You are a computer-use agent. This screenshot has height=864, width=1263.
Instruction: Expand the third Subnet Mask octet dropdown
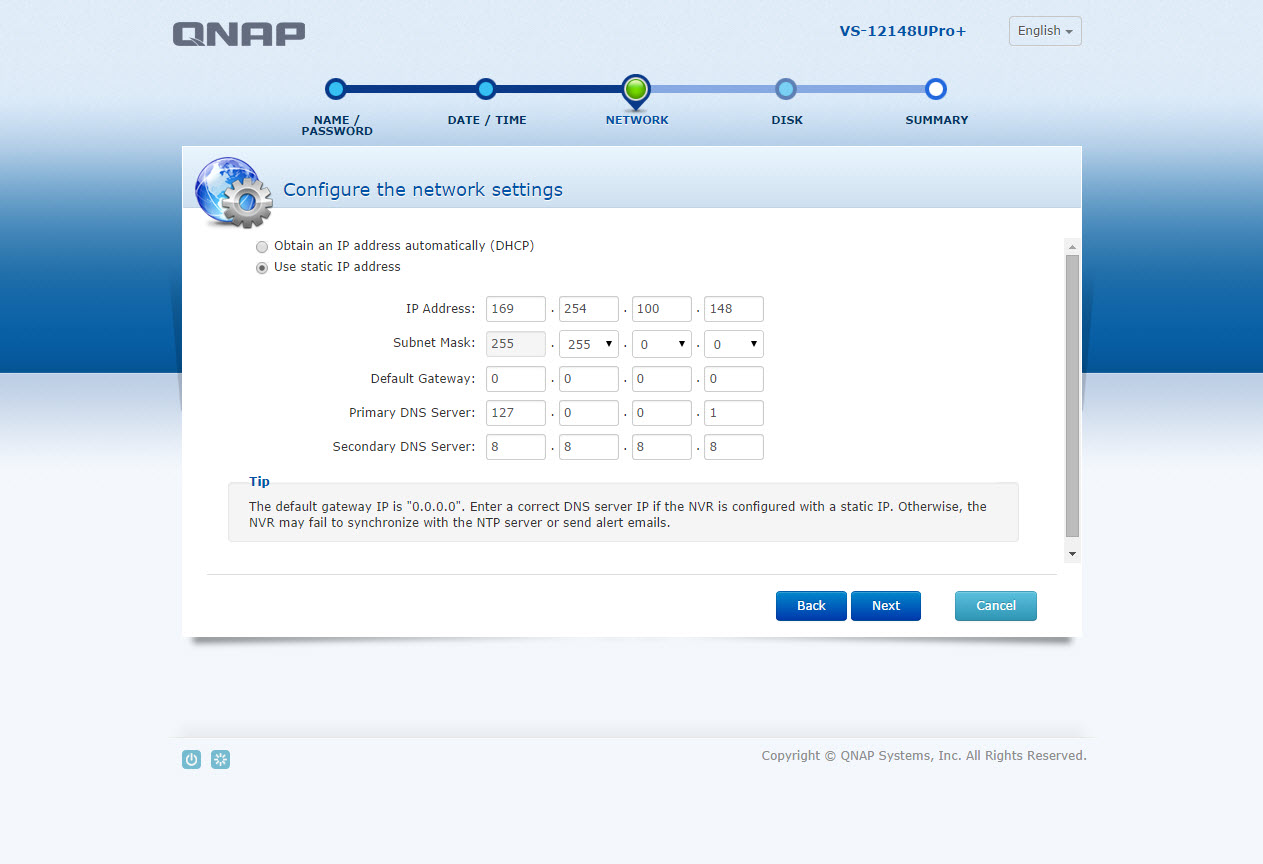click(x=662, y=344)
